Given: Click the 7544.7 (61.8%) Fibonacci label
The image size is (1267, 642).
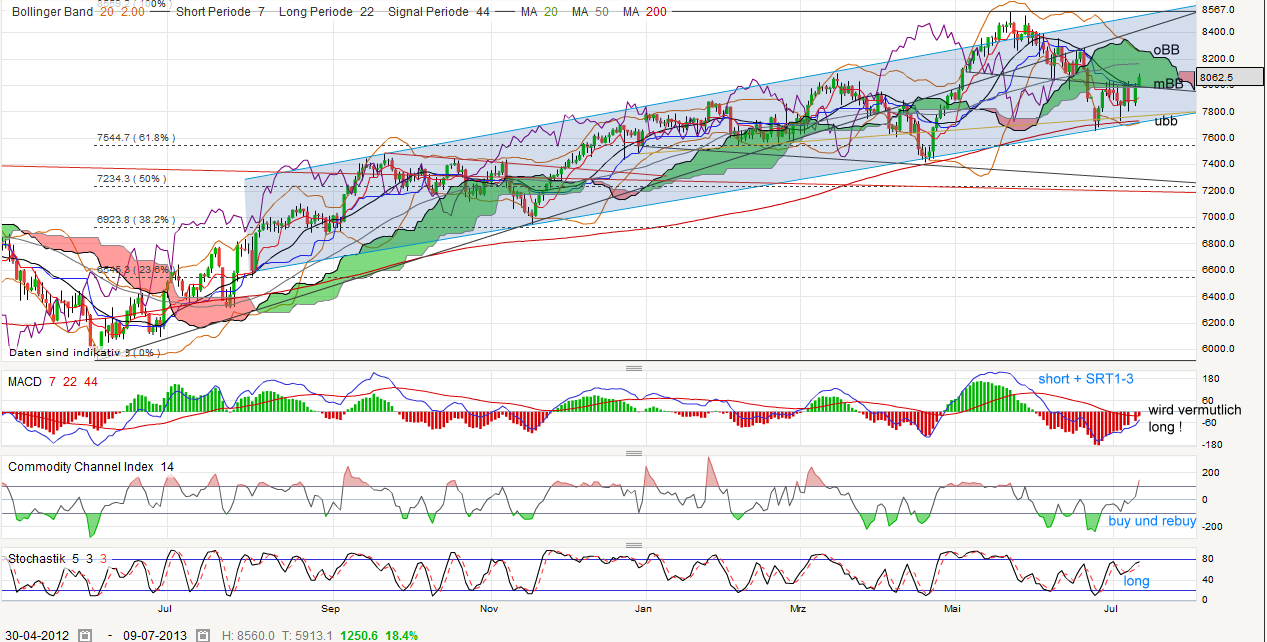Looking at the screenshot, I should [x=136, y=138].
